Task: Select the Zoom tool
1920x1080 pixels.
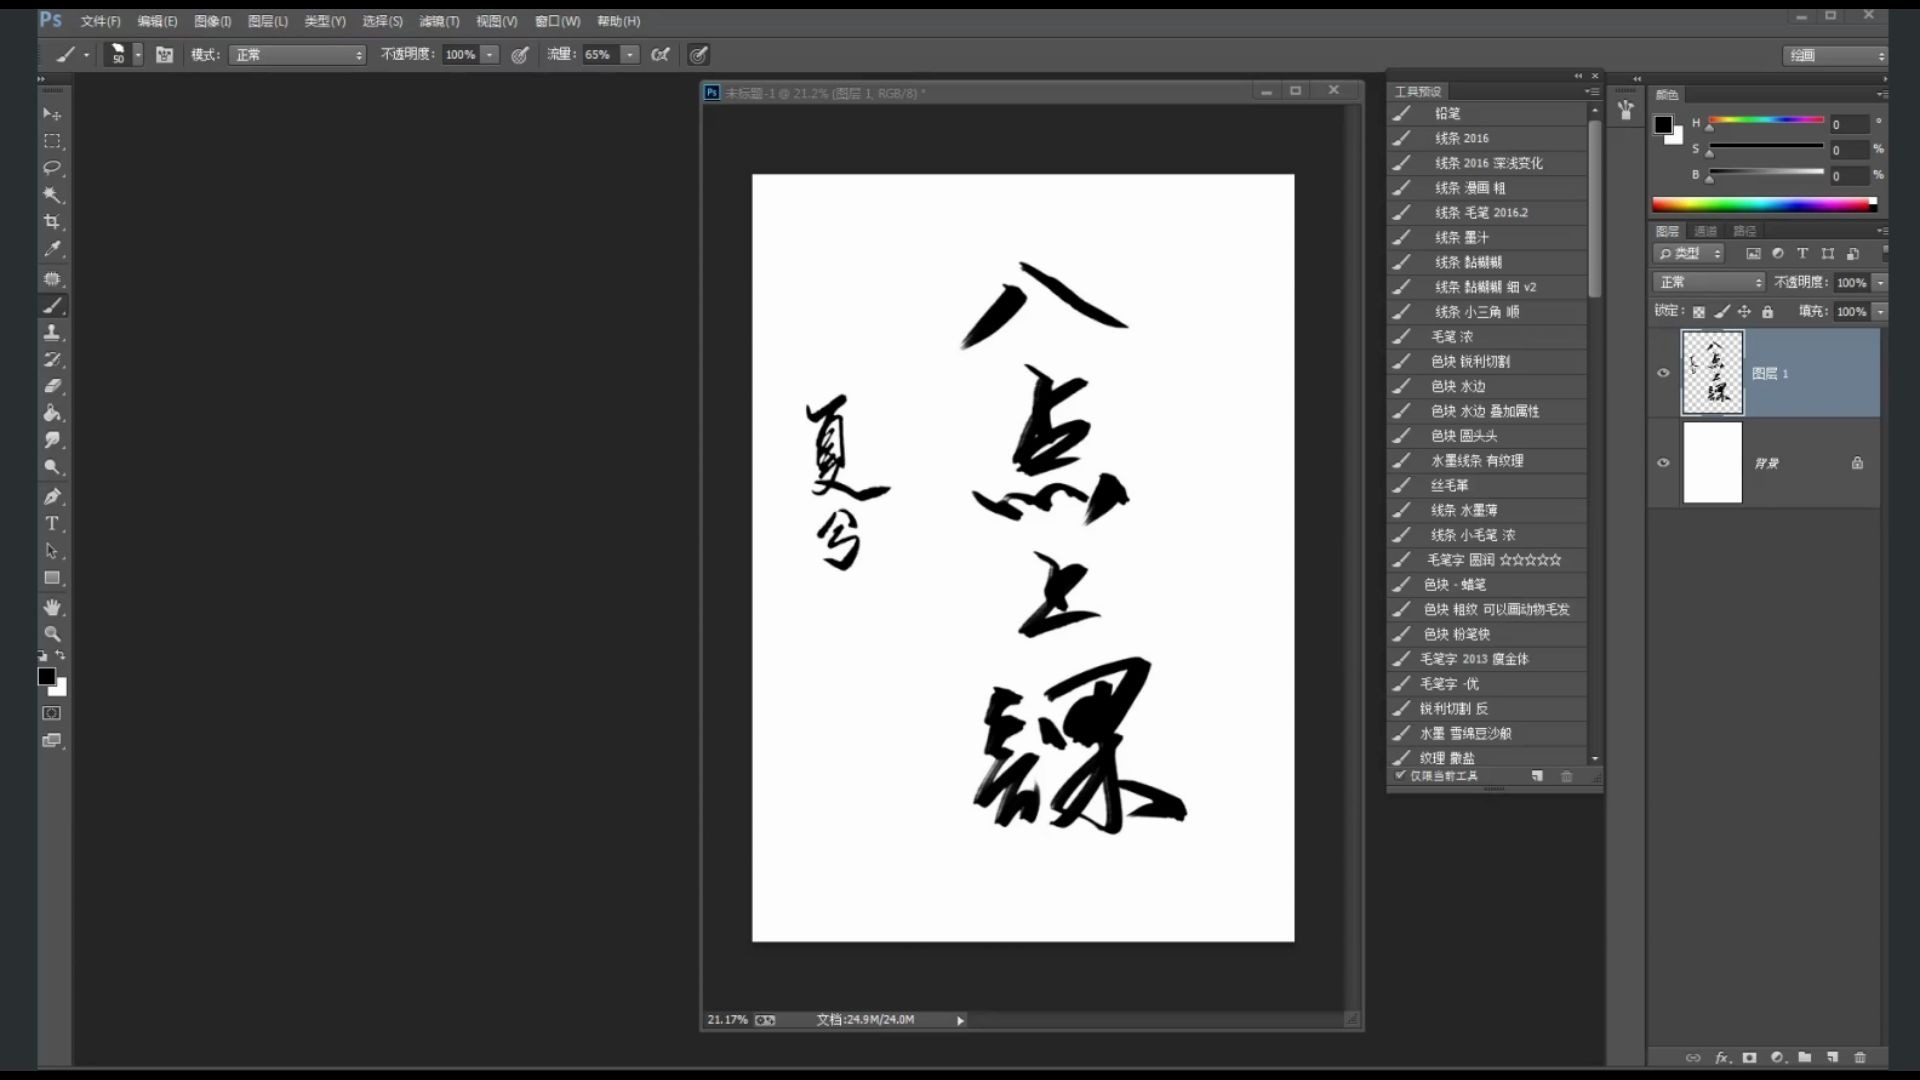Action: tap(52, 633)
